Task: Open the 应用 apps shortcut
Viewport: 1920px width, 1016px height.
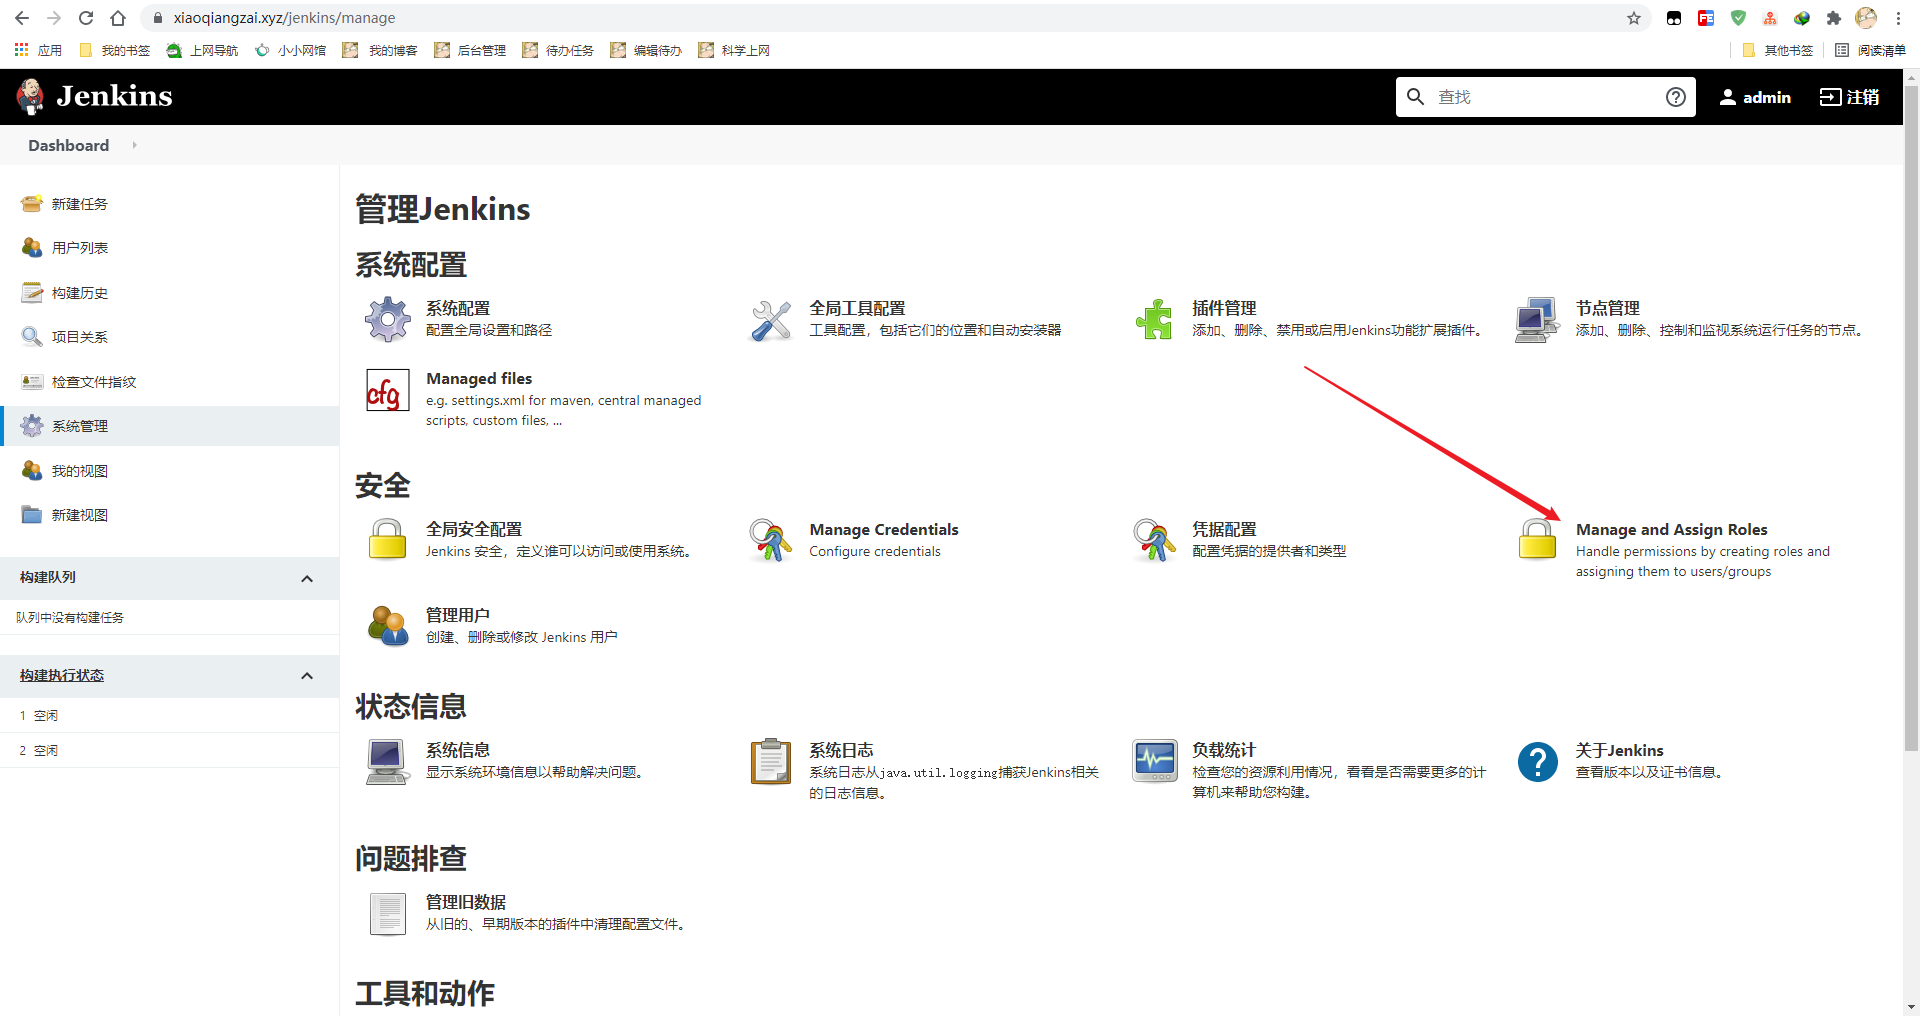Action: click(38, 50)
